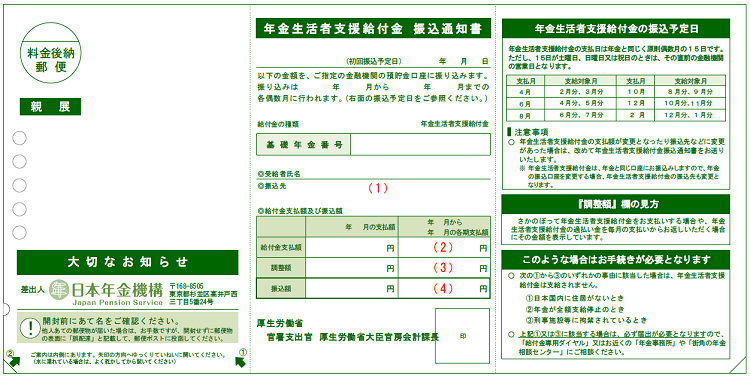Click the red (2) marker in 給付金支払額 row

coord(442,248)
